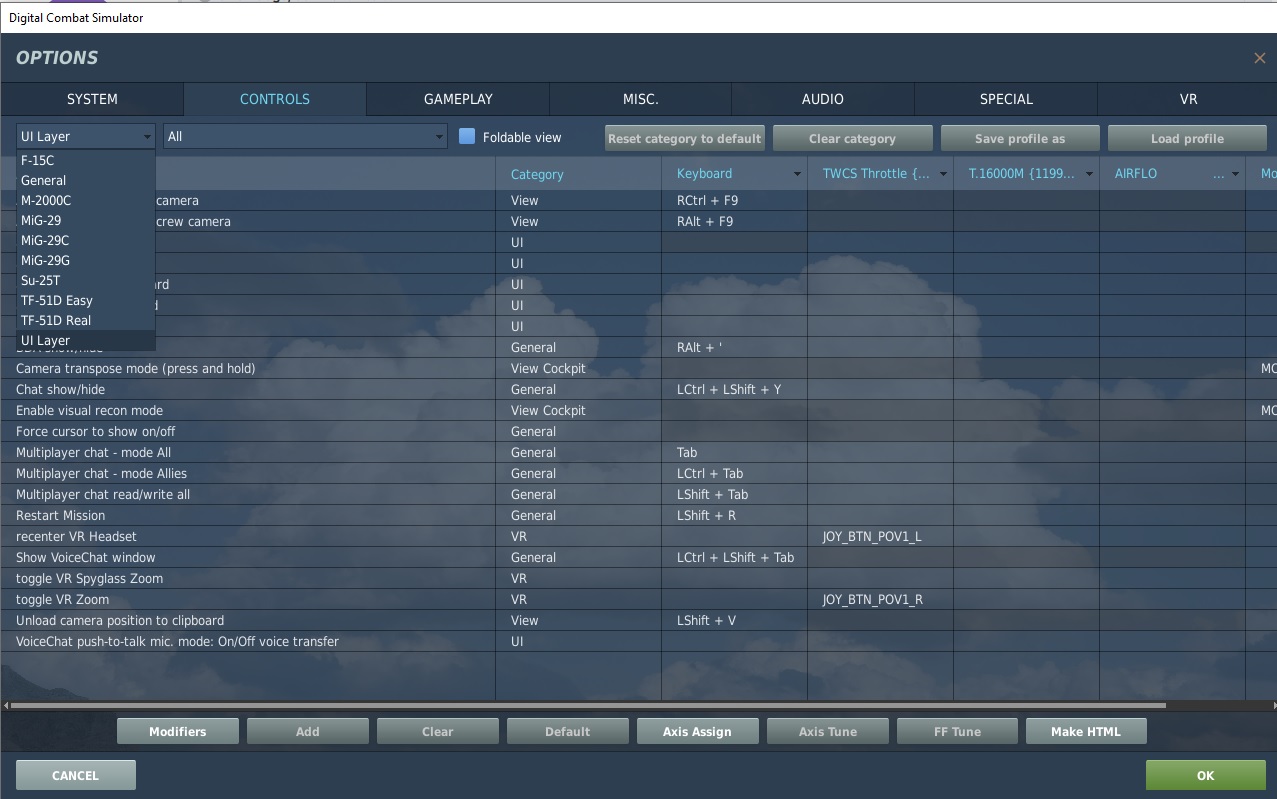Image resolution: width=1277 pixels, height=799 pixels.
Task: Select Multiplayer chat - mode All row
Action: pyautogui.click(x=638, y=452)
